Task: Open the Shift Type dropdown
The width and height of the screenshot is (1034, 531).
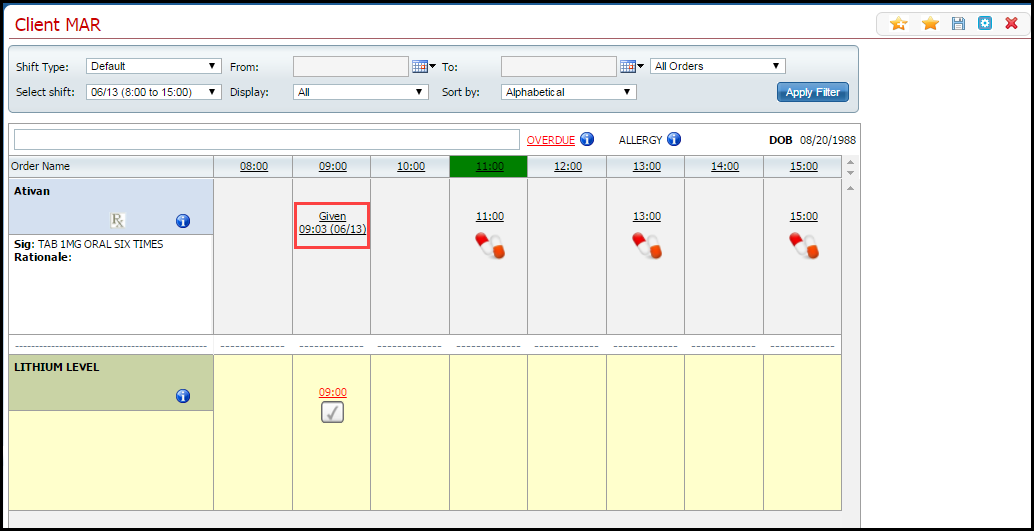Action: click(153, 66)
